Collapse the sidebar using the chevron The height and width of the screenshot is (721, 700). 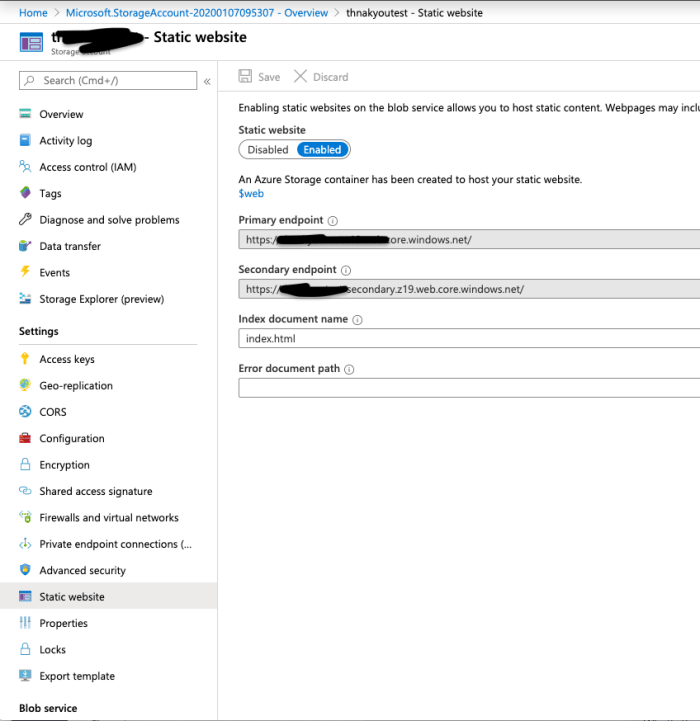[207, 81]
